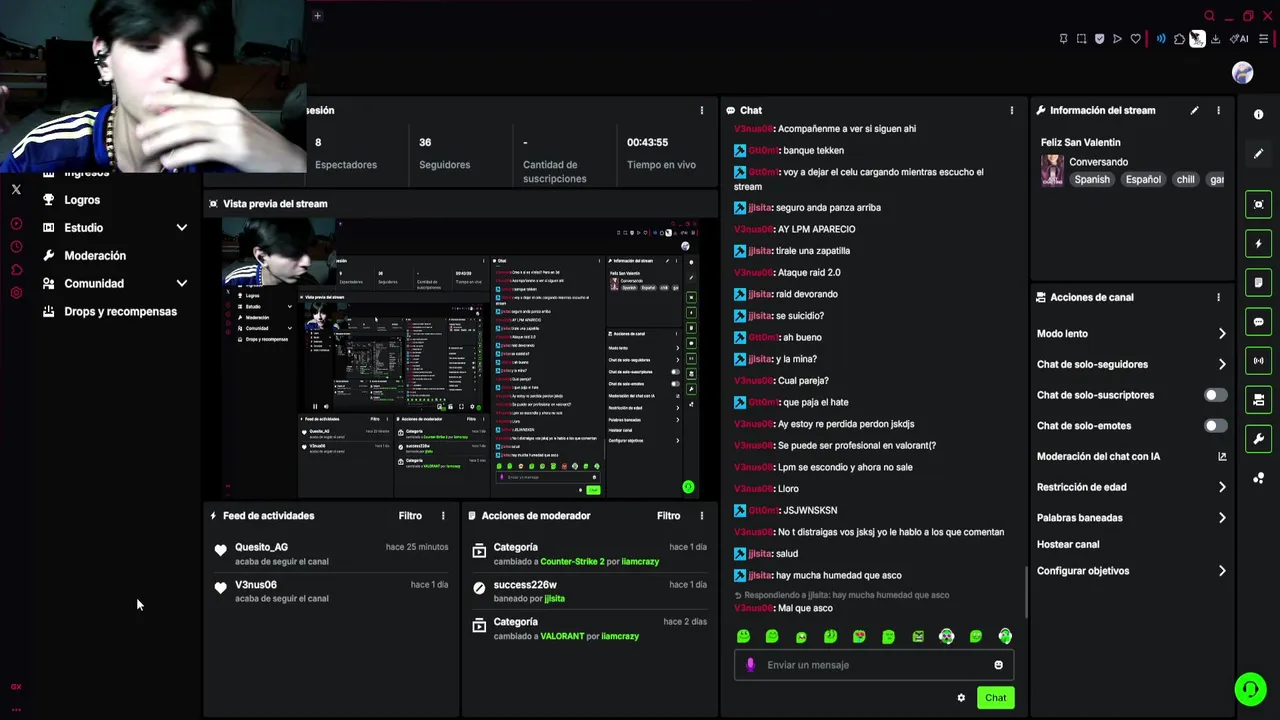Click the info icon in right rail
1280x720 pixels.
(x=1258, y=114)
